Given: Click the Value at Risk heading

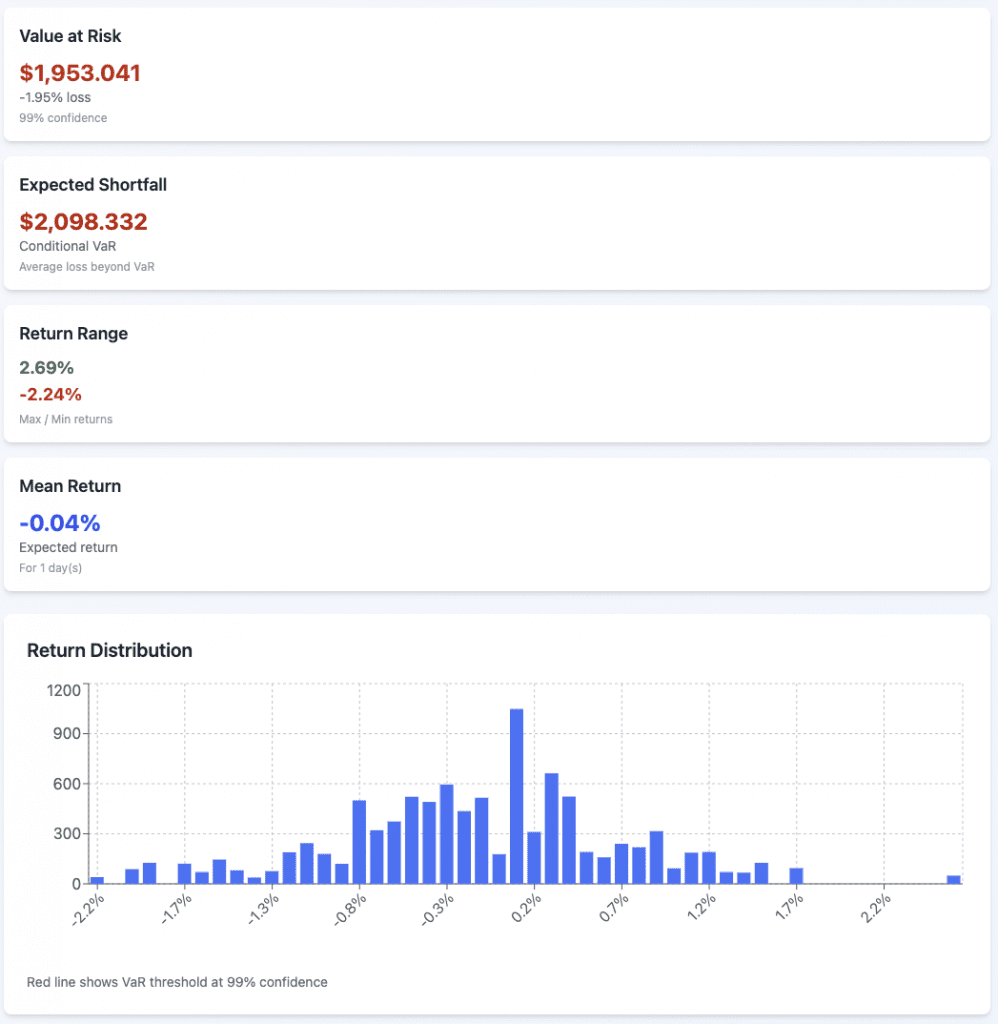Looking at the screenshot, I should [x=70, y=36].
